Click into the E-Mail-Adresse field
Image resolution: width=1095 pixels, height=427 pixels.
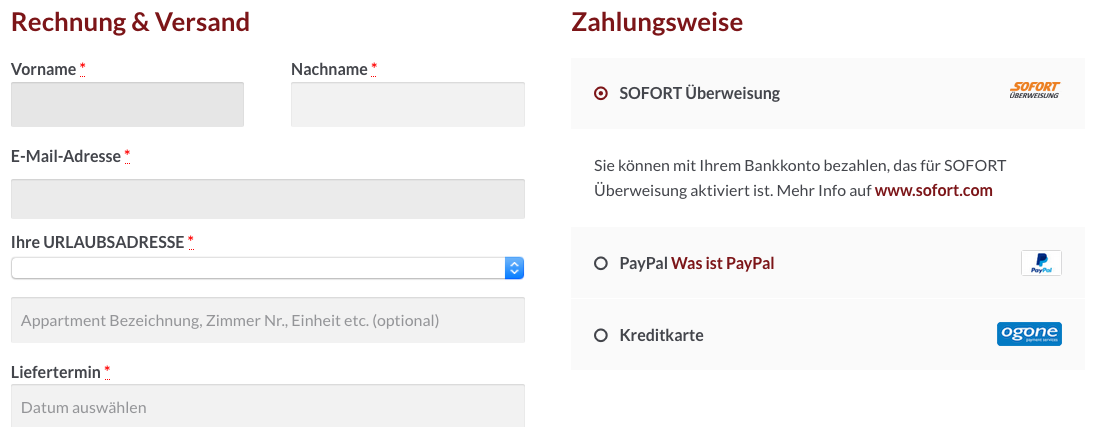267,199
